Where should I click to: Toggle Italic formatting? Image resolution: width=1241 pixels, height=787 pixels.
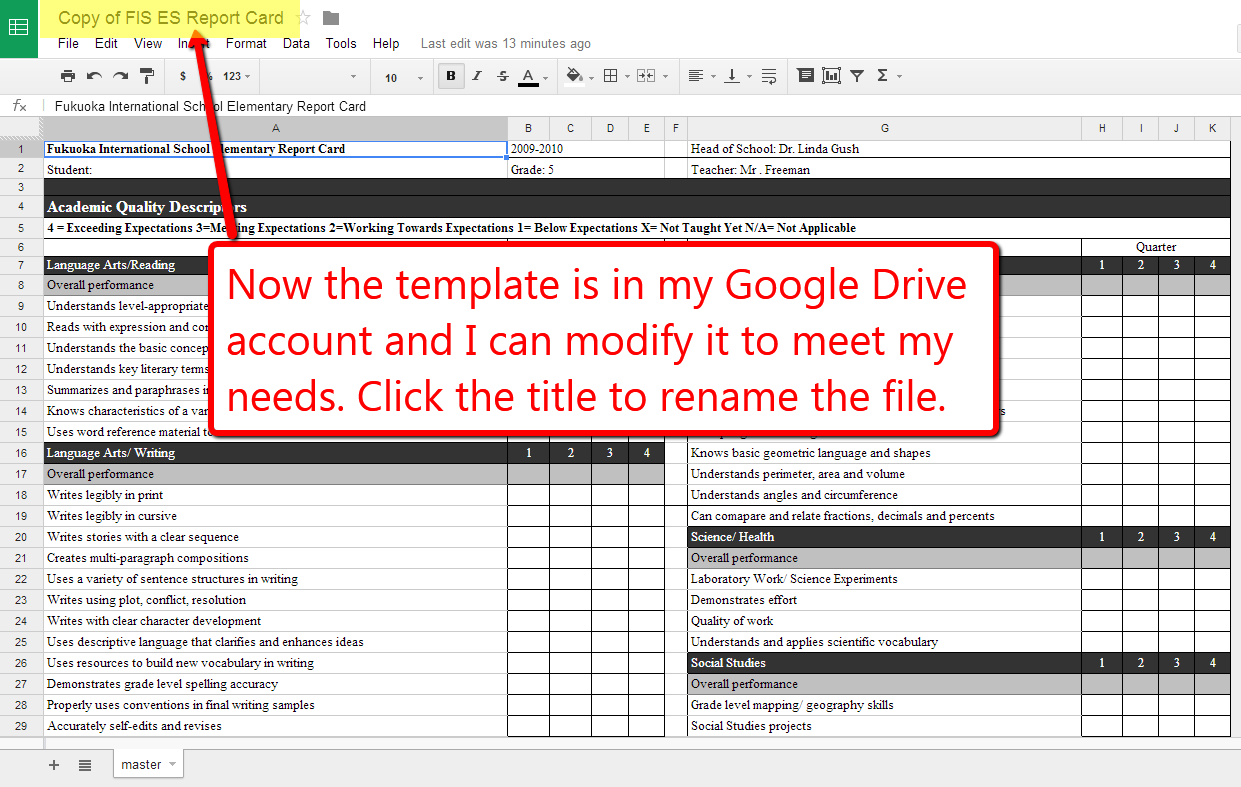477,76
